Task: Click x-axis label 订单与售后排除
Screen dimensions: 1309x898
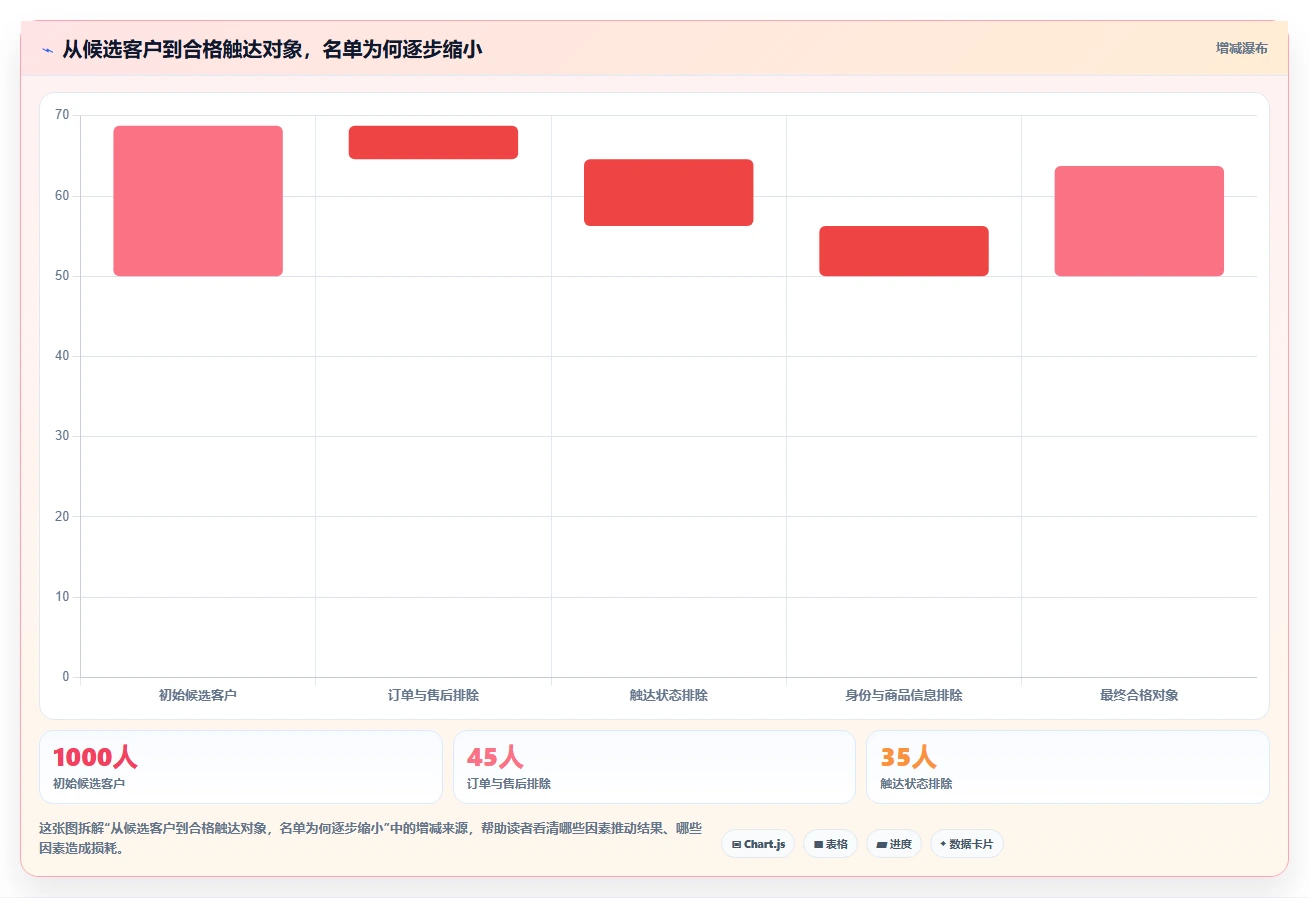Action: pos(433,695)
